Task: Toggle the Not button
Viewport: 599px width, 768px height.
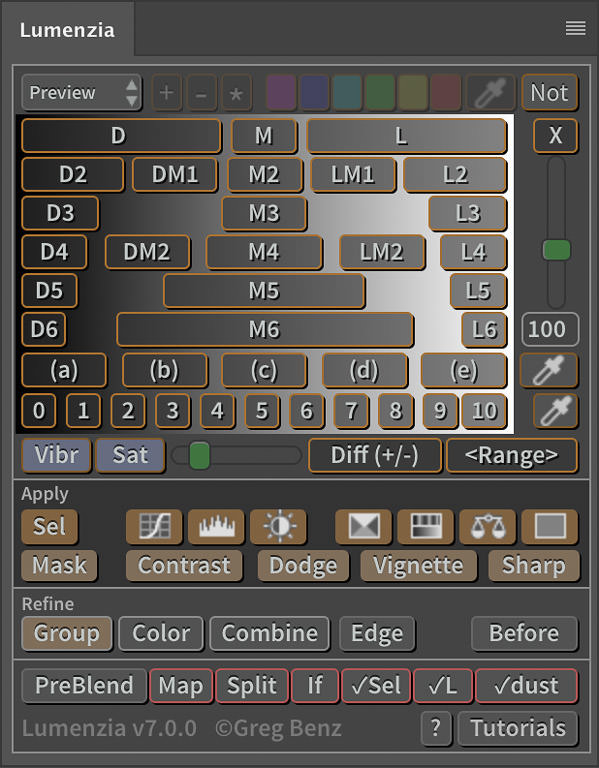Action: coord(550,92)
